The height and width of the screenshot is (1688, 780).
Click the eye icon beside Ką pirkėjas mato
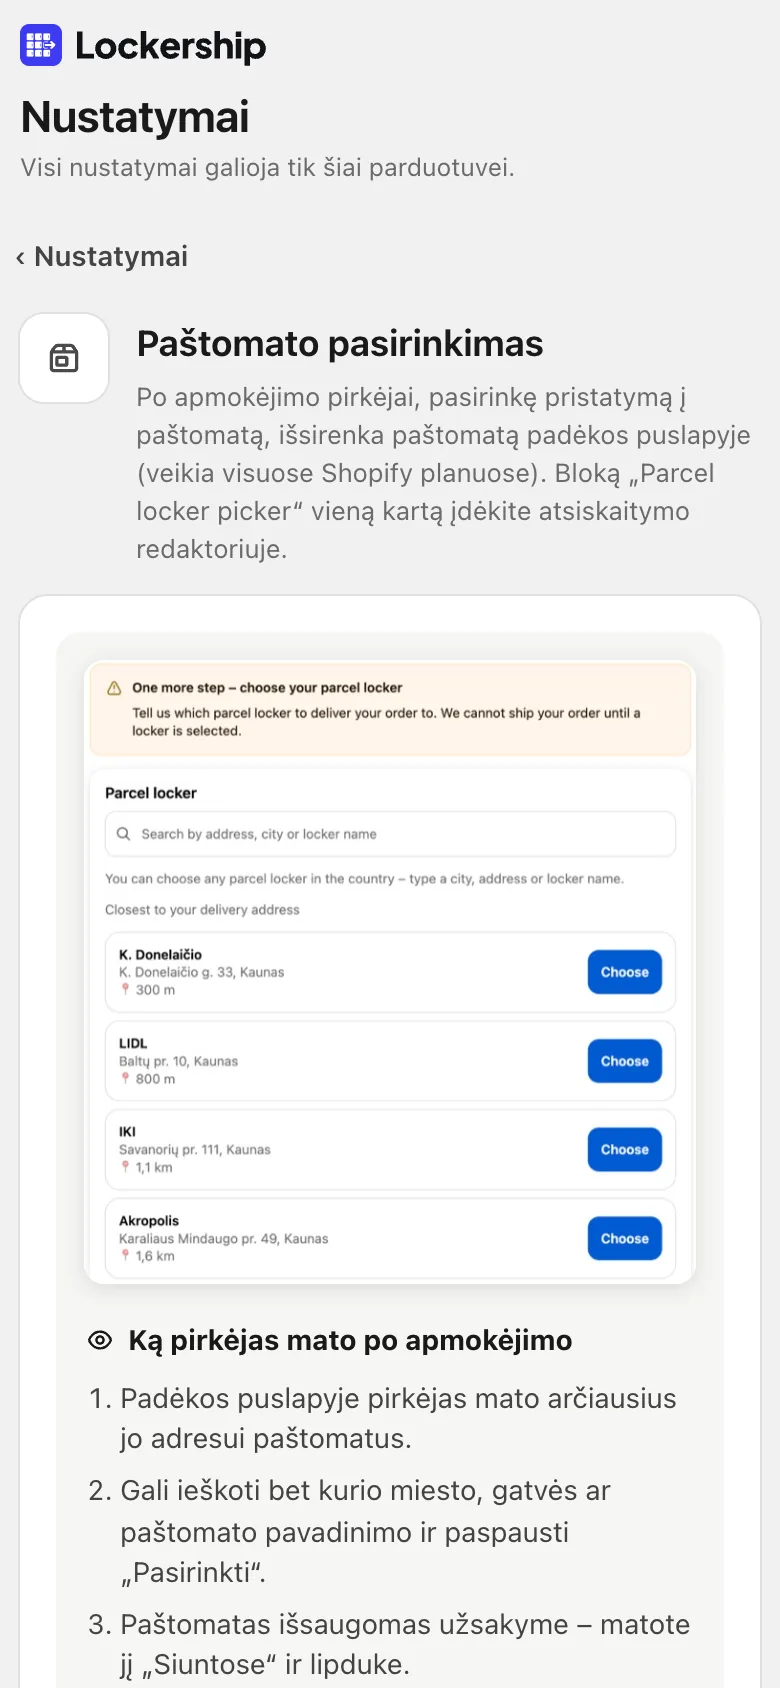click(100, 1340)
